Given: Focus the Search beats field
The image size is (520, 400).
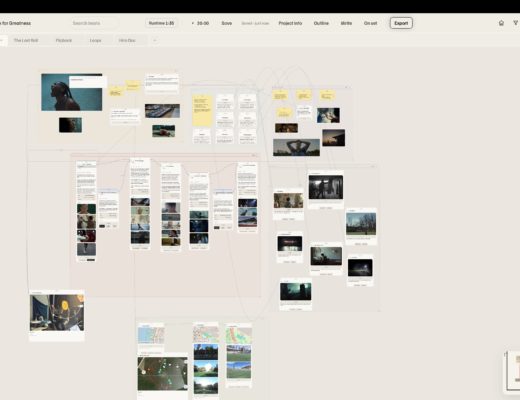Looking at the screenshot, I should [x=94, y=23].
